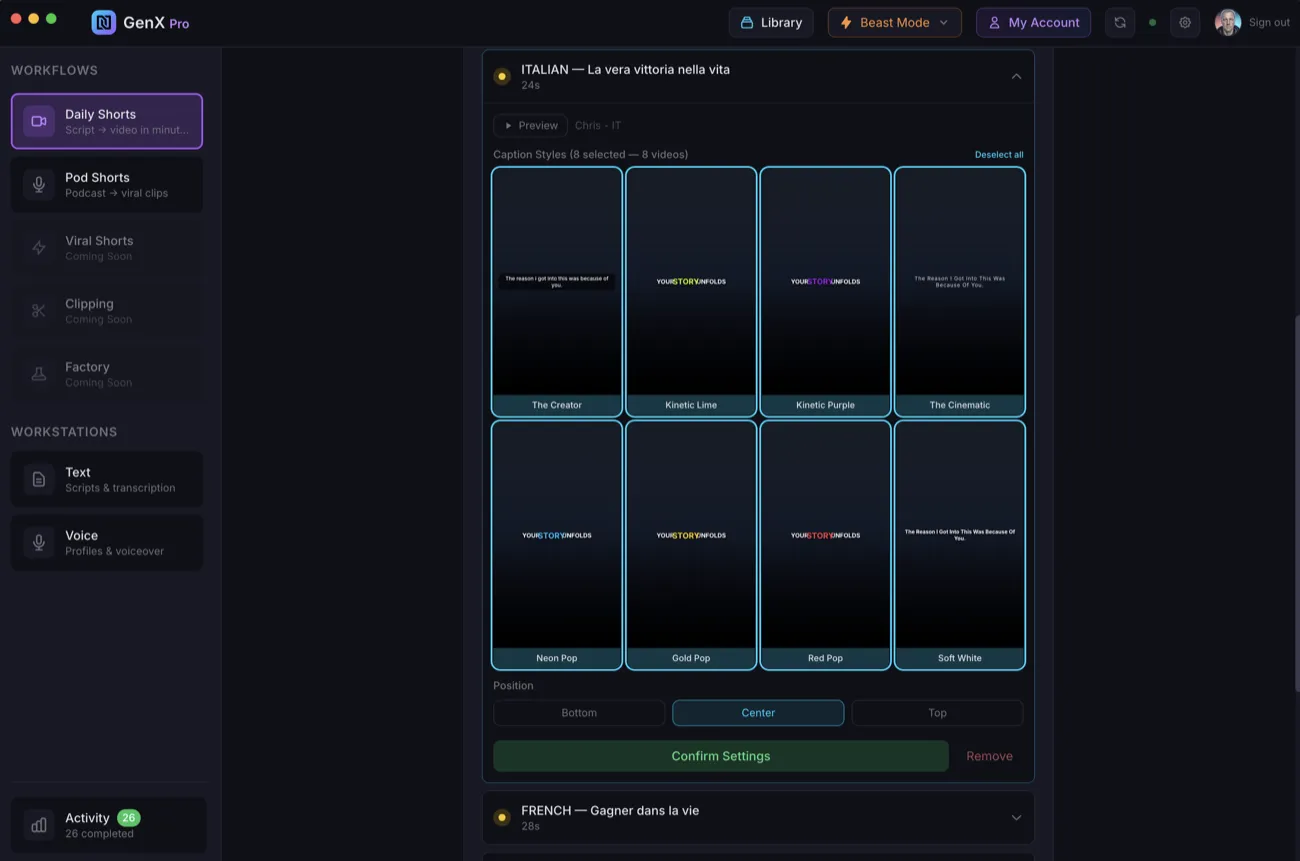1300x861 pixels.
Task: Open the Beast Mode dropdown
Action: (x=894, y=22)
